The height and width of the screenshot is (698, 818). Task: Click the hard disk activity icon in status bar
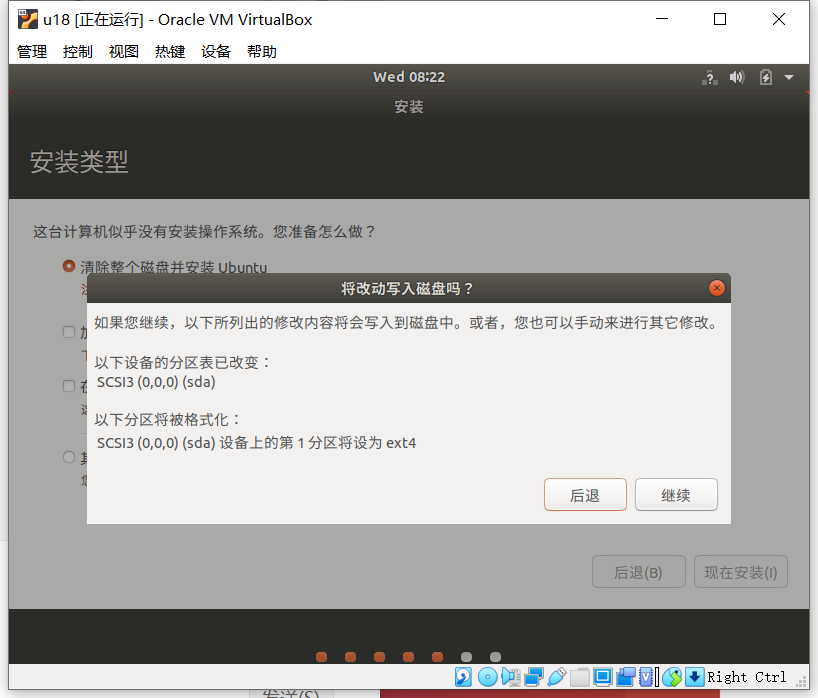coord(463,677)
